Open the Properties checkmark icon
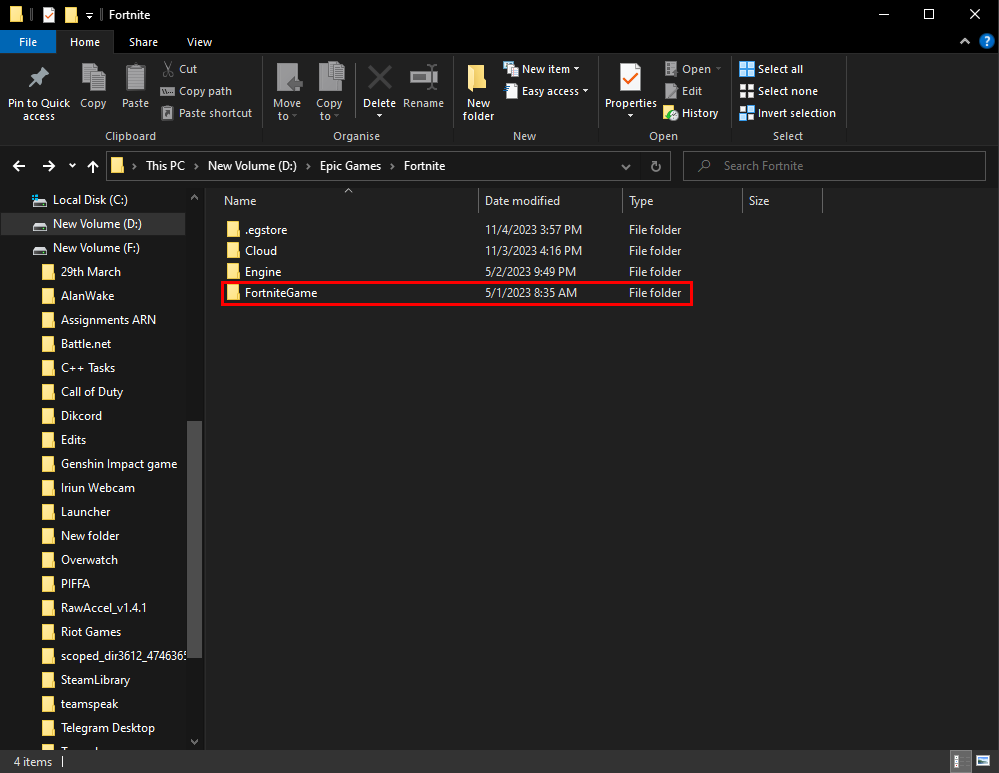This screenshot has width=999, height=773. [631, 78]
